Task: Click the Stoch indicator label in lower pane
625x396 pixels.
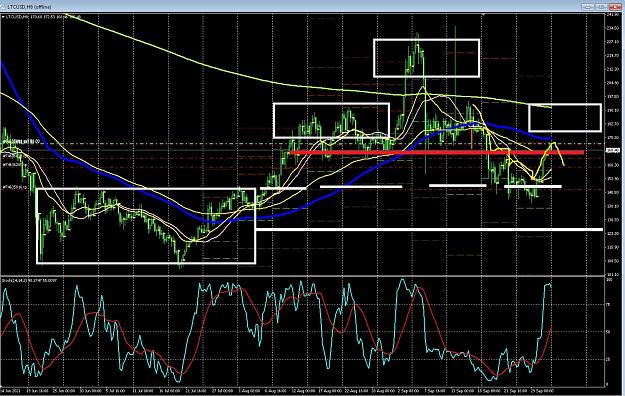Action: [29, 281]
